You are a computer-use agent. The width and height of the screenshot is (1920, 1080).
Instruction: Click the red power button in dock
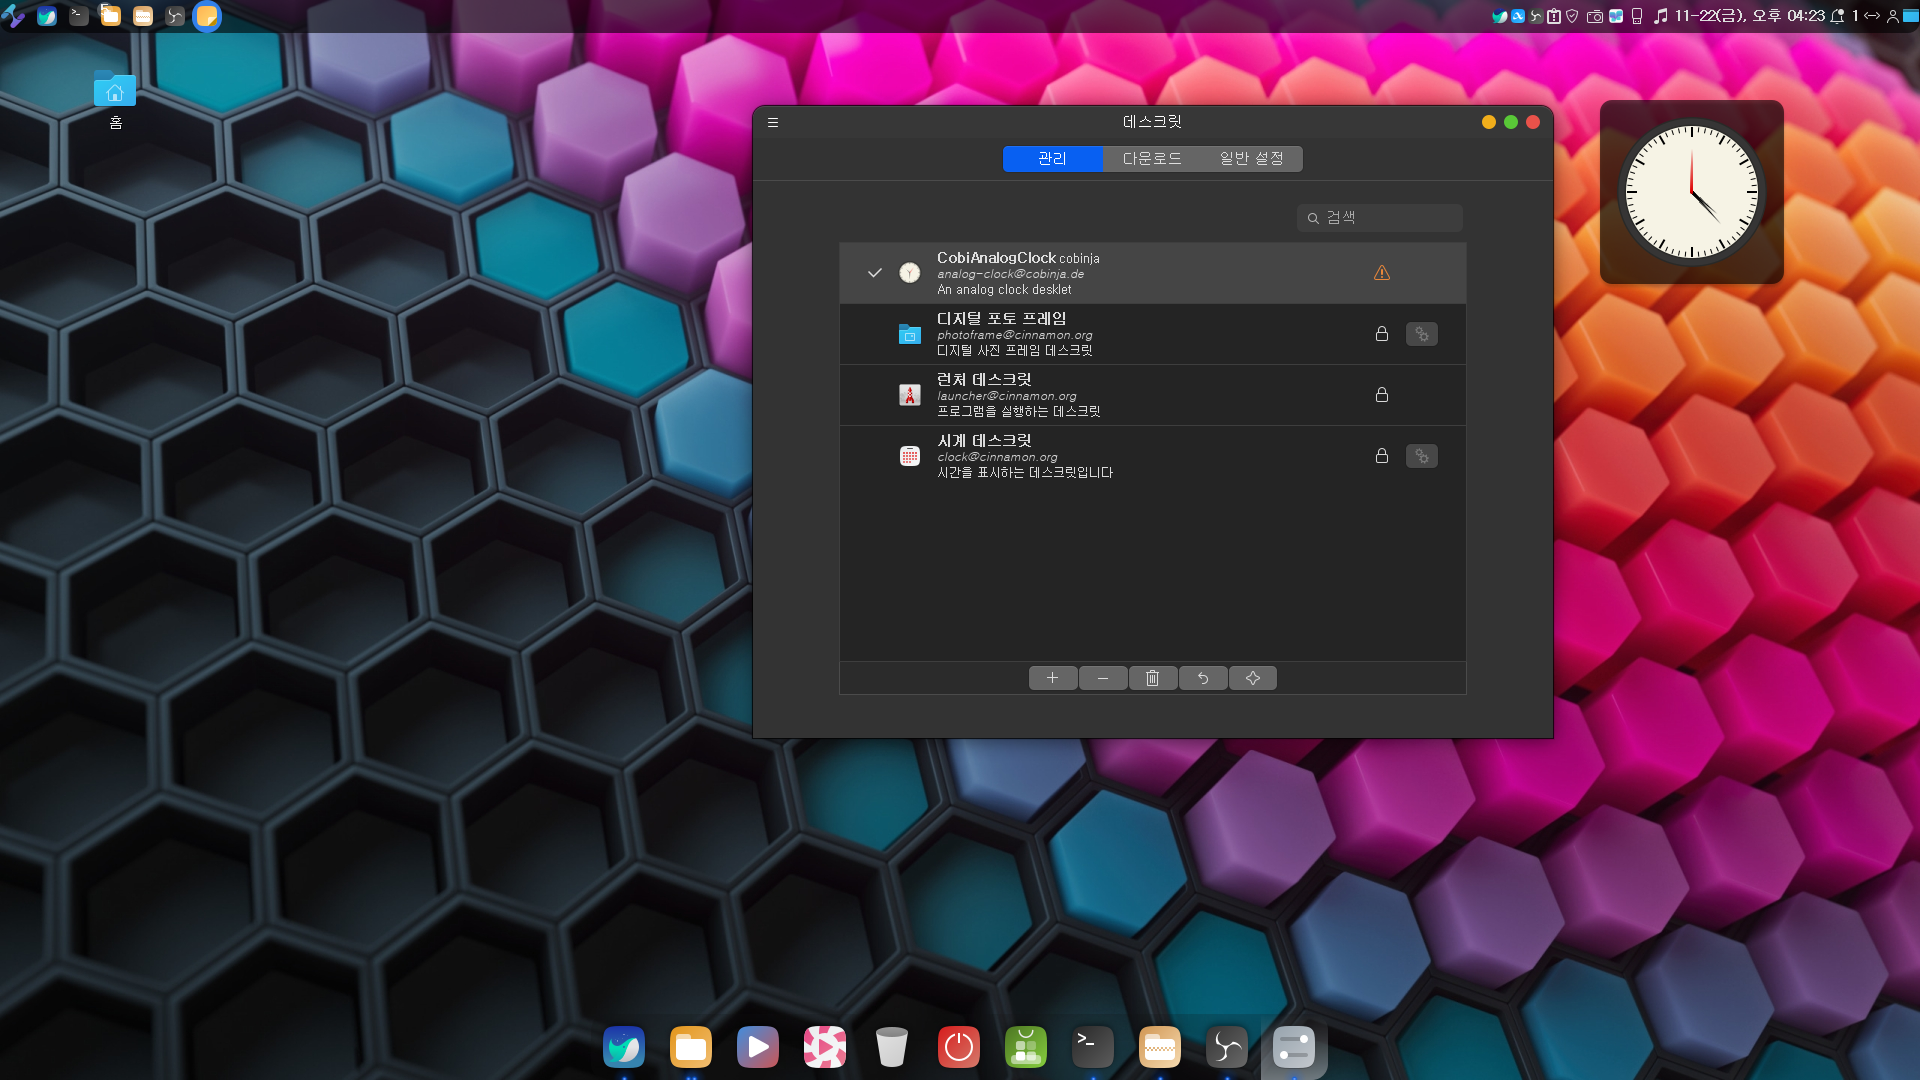[x=959, y=1047]
